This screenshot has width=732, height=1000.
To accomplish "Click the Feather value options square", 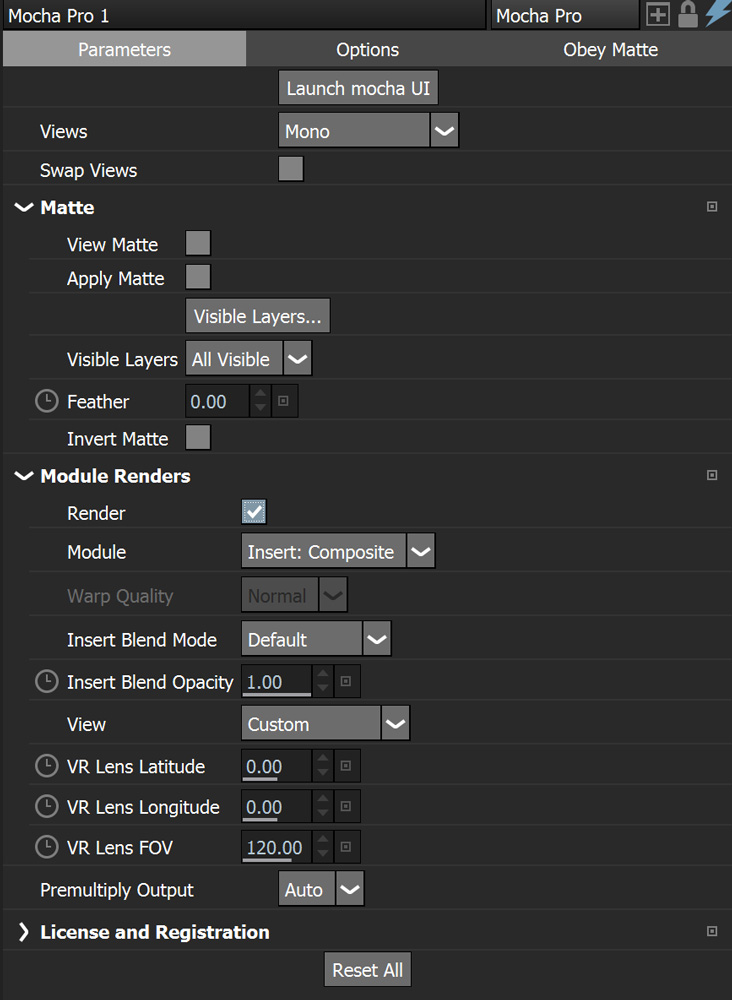I will click(x=284, y=401).
